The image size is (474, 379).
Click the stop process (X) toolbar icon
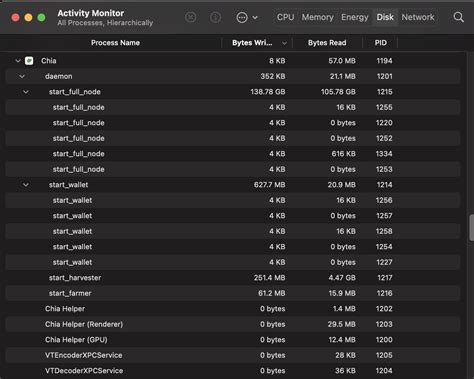tap(191, 17)
